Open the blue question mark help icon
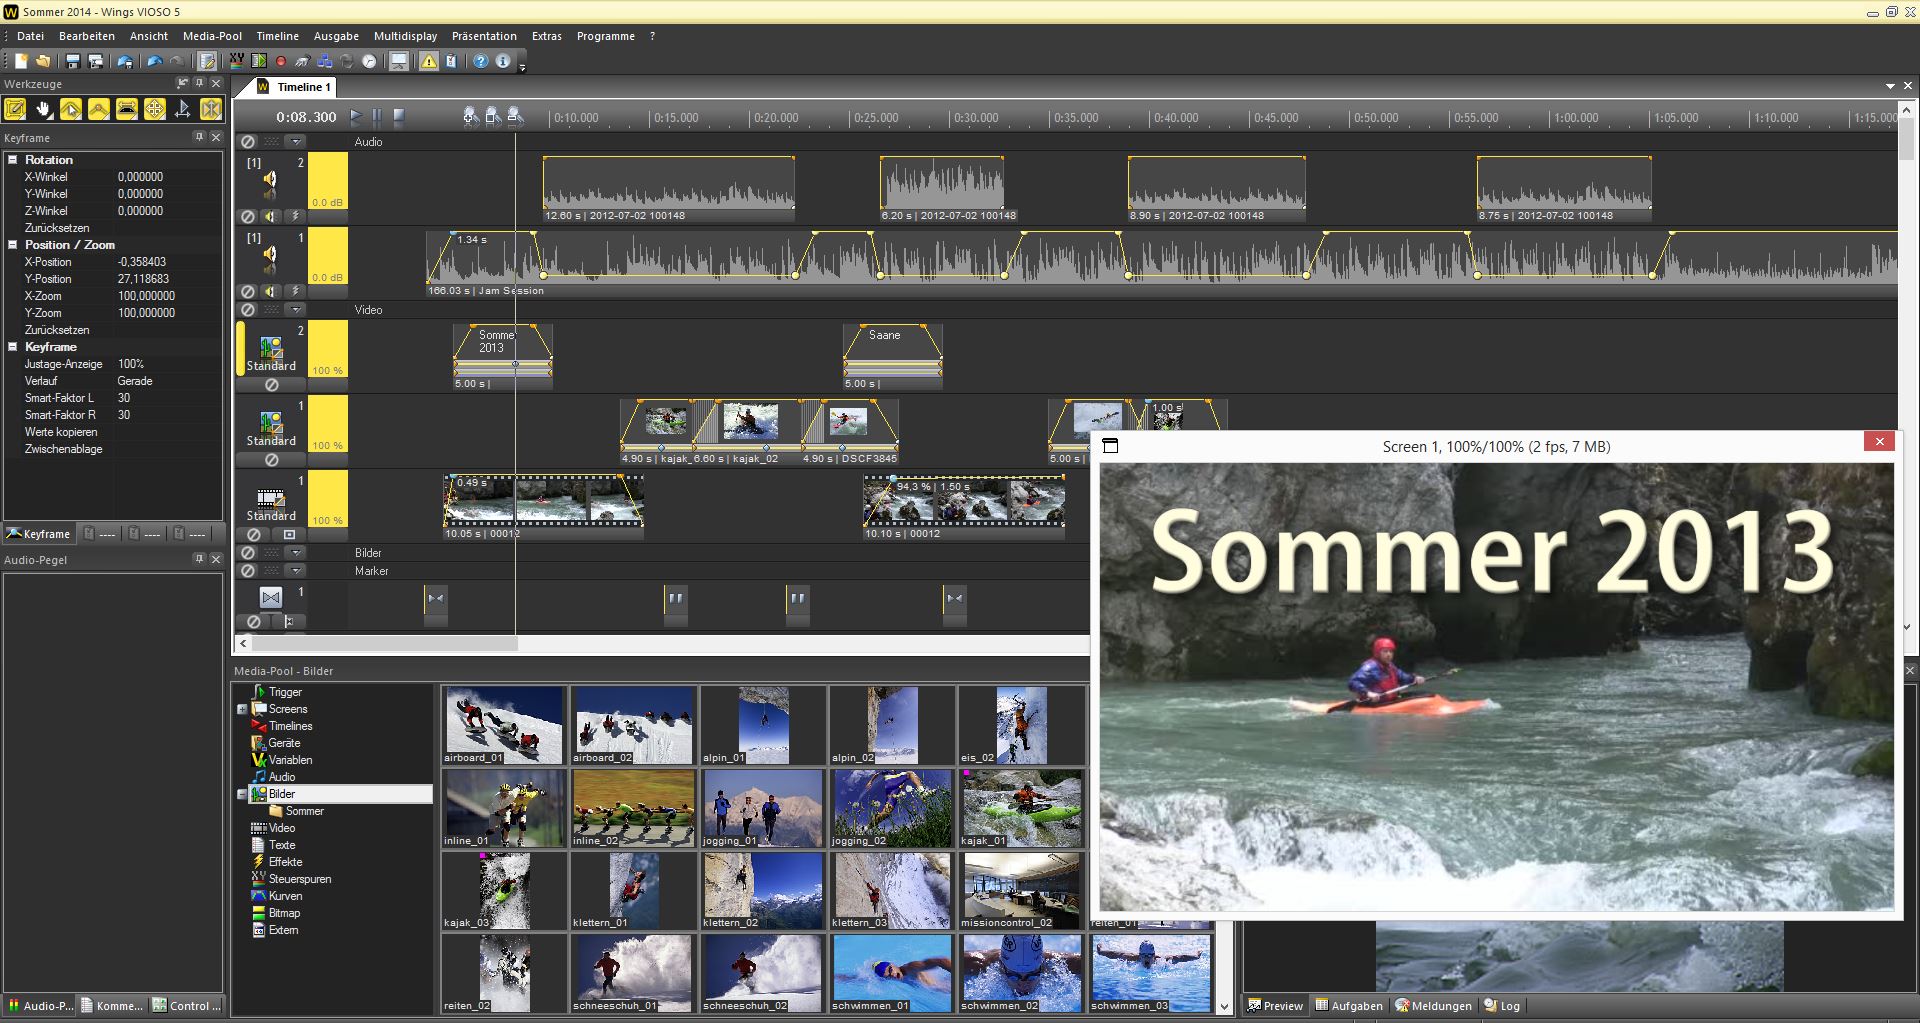1920x1023 pixels. click(x=481, y=62)
